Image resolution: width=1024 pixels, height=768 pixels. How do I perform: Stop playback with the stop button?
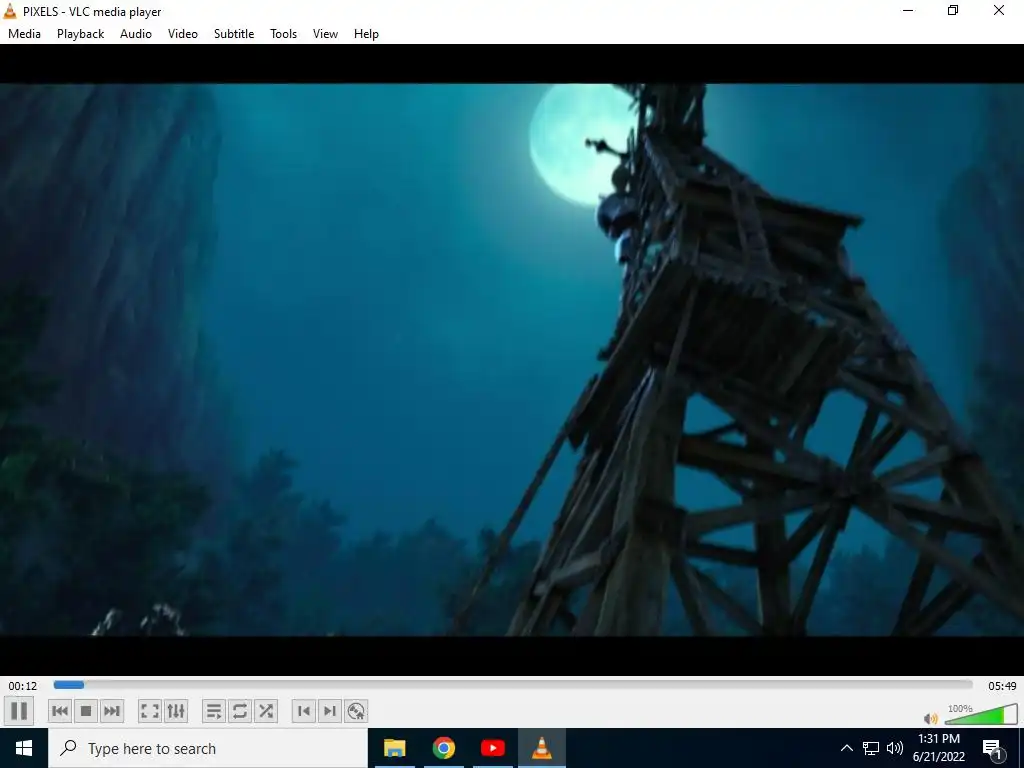(86, 711)
